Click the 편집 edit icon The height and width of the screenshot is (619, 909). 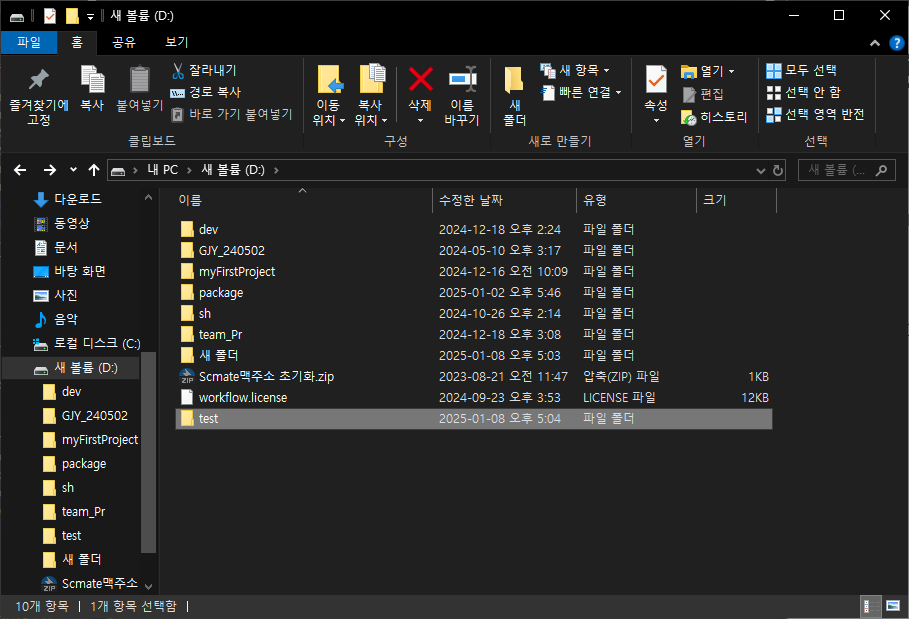pos(689,94)
